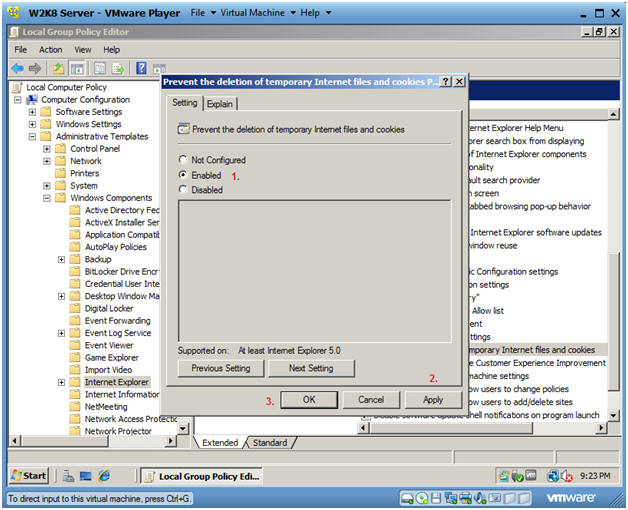Click Internet Explorer folder icon in tree
Image resolution: width=628 pixels, height=510 pixels.
tap(75, 382)
